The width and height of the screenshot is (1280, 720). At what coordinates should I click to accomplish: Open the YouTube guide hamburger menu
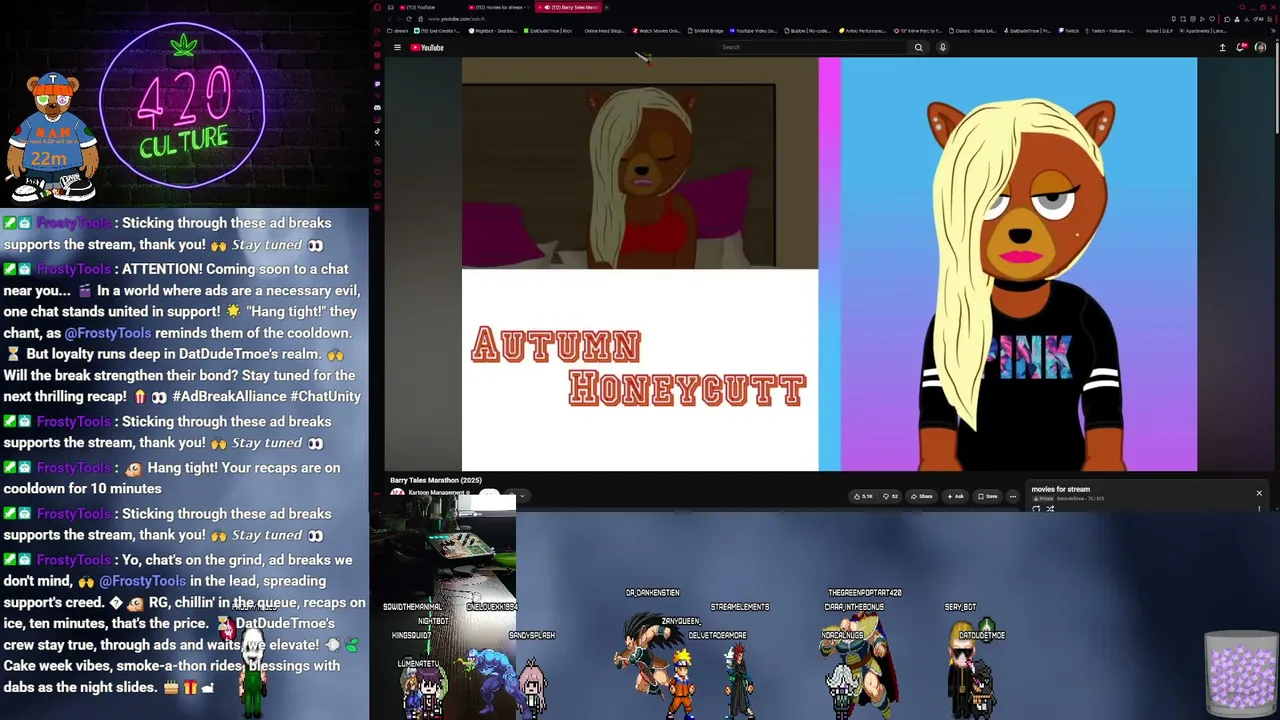point(397,47)
